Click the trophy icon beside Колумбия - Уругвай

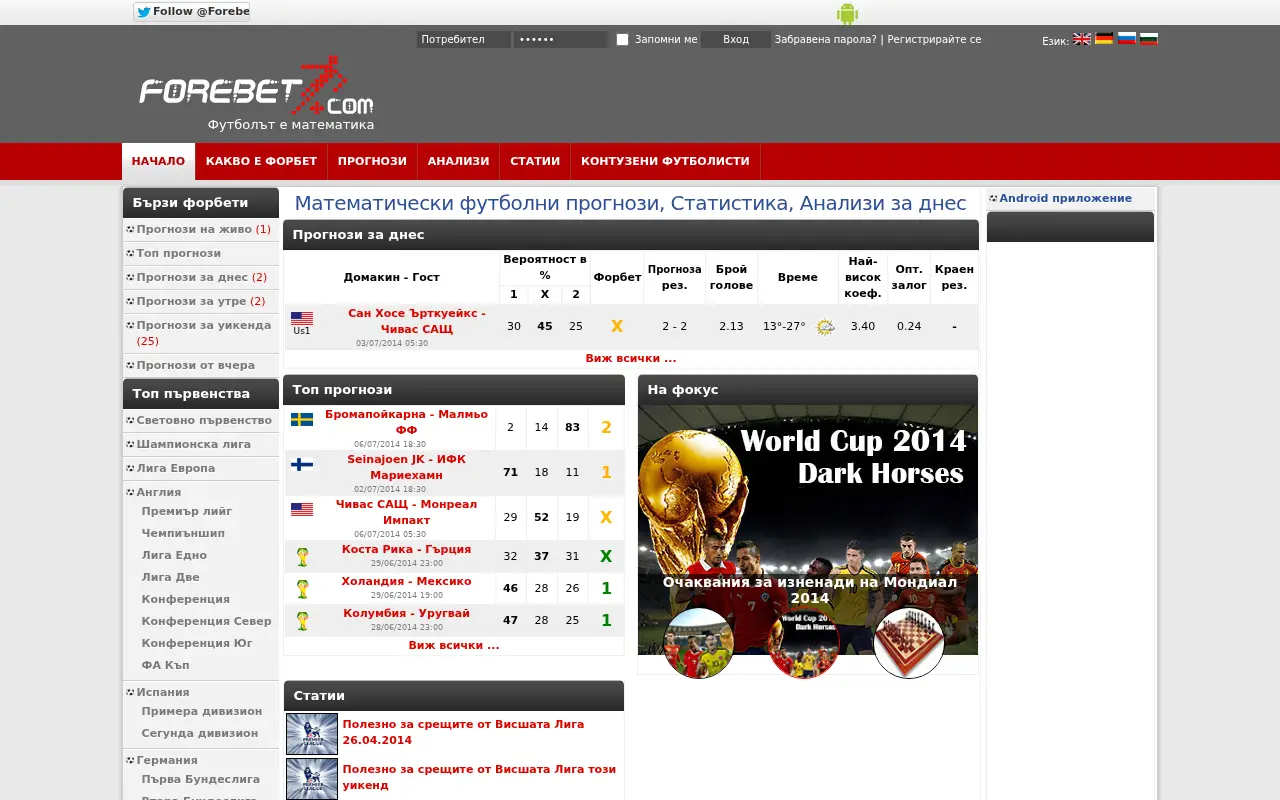(302, 621)
